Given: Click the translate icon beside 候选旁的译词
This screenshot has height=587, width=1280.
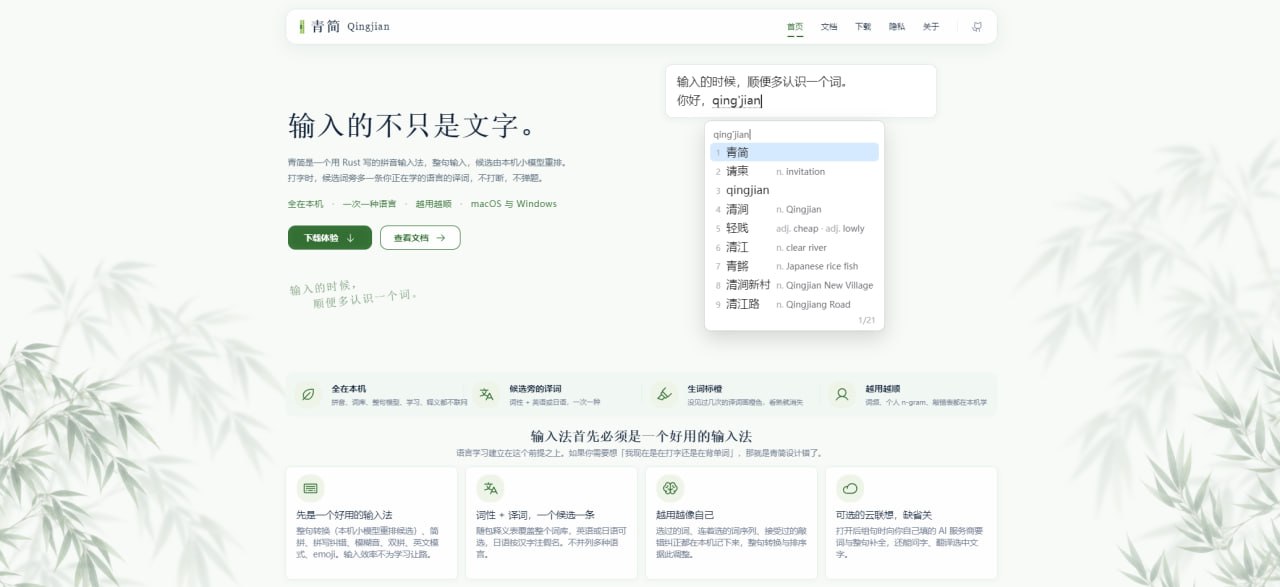Looking at the screenshot, I should click(x=486, y=394).
